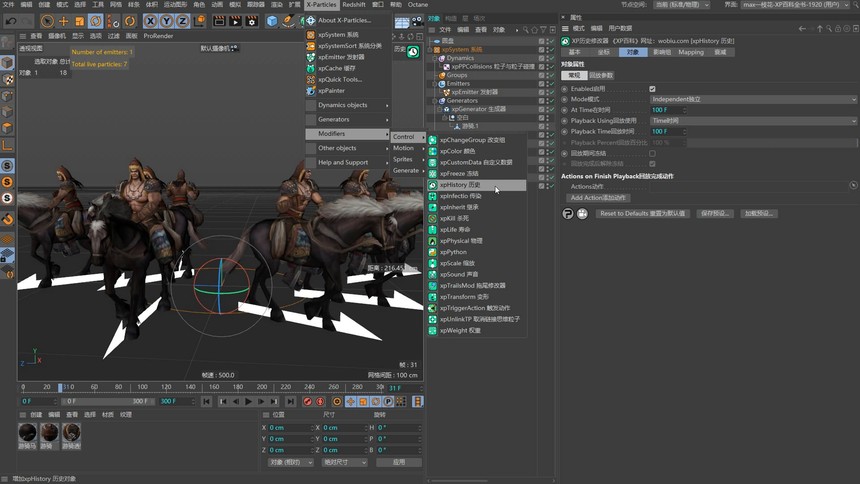Viewport: 860px width, 484px height.
Task: Toggle the Y axis lock
Action: (x=166, y=21)
